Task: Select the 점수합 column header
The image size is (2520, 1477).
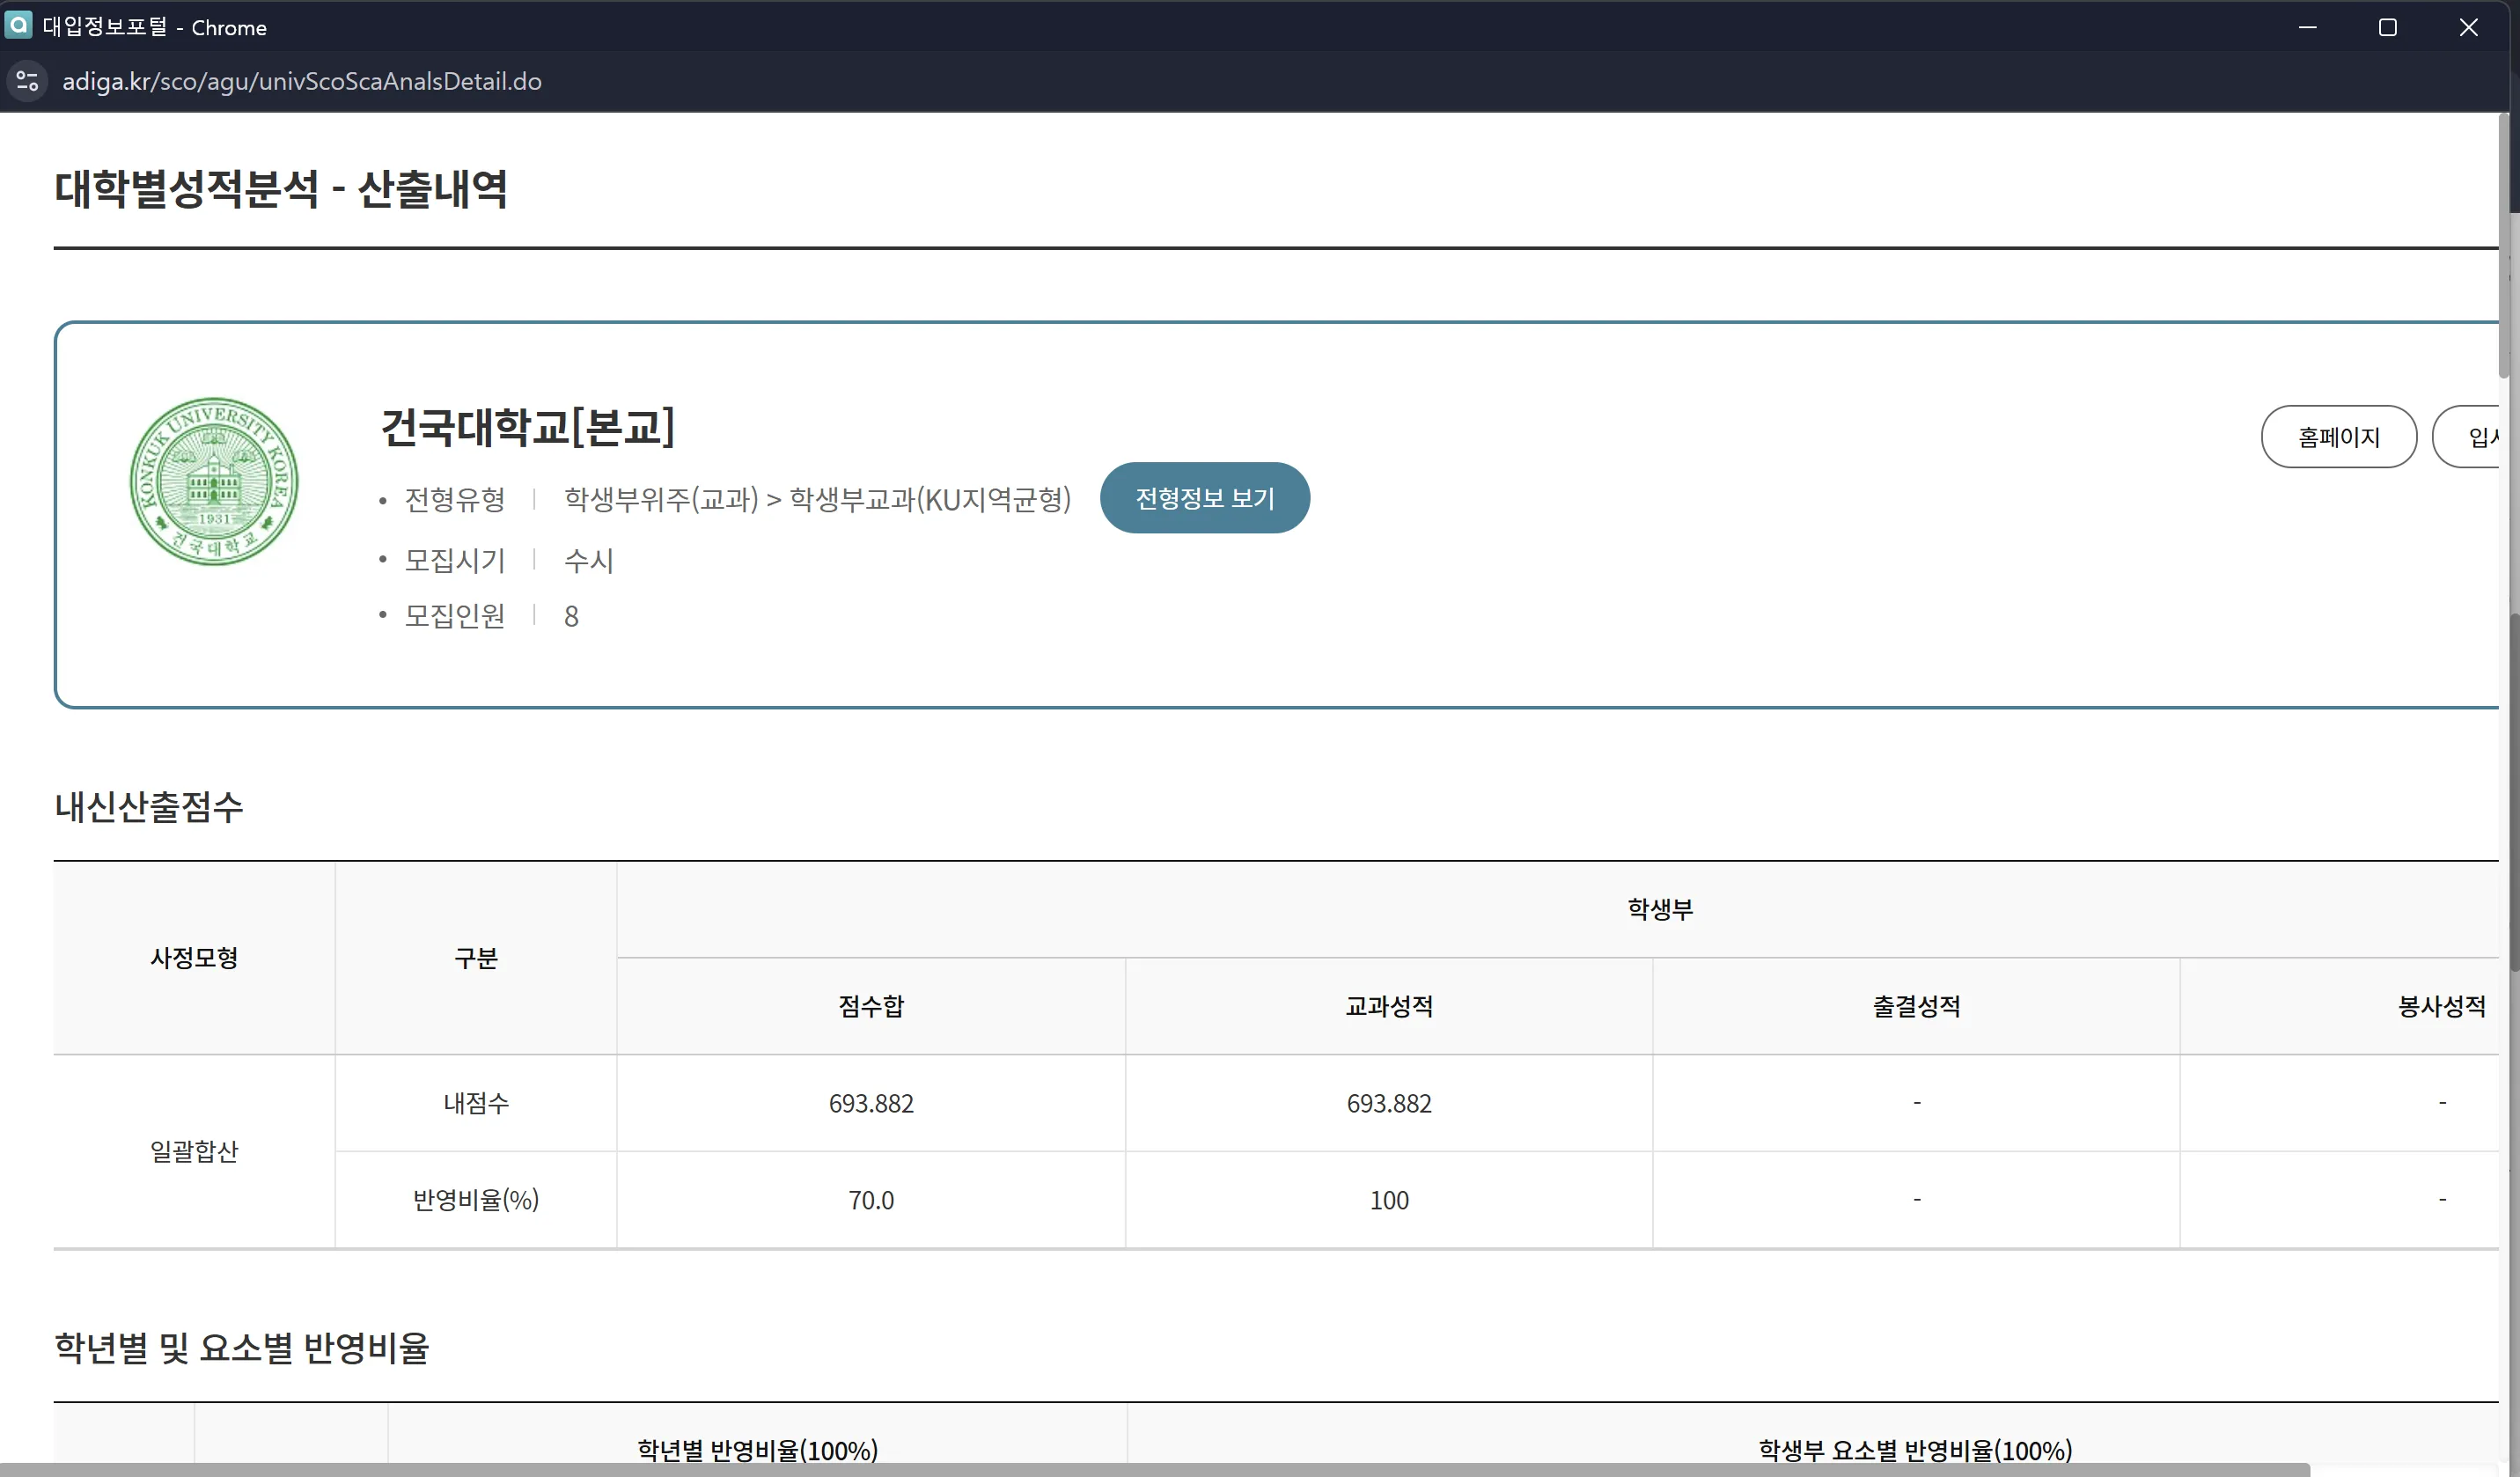Action: coord(869,1006)
